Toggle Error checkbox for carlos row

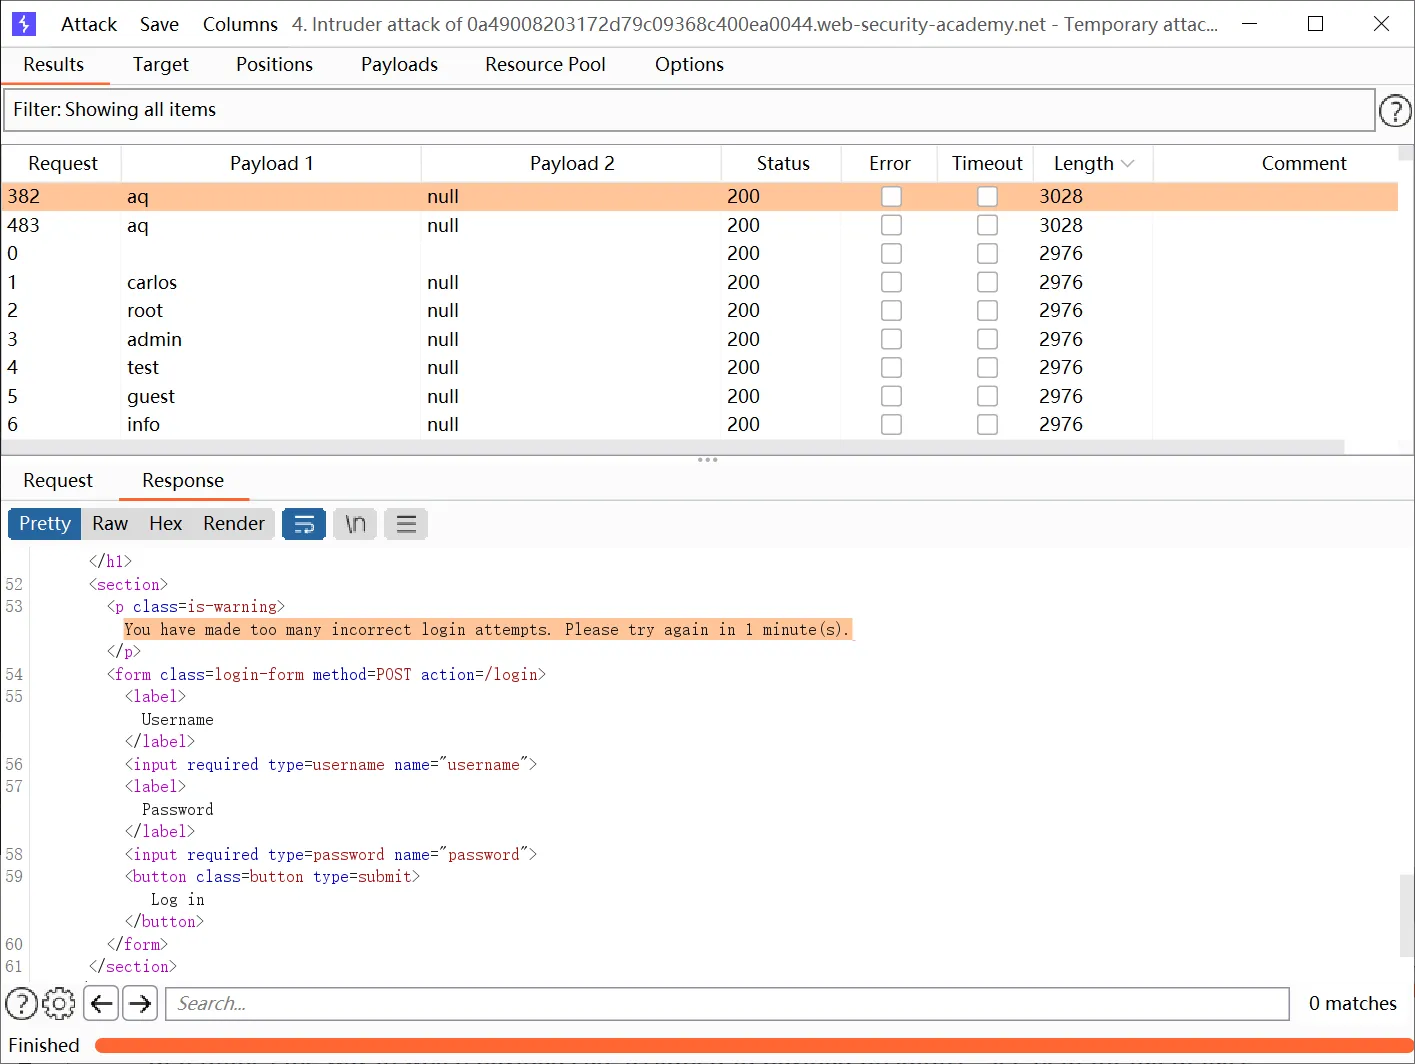pos(891,282)
